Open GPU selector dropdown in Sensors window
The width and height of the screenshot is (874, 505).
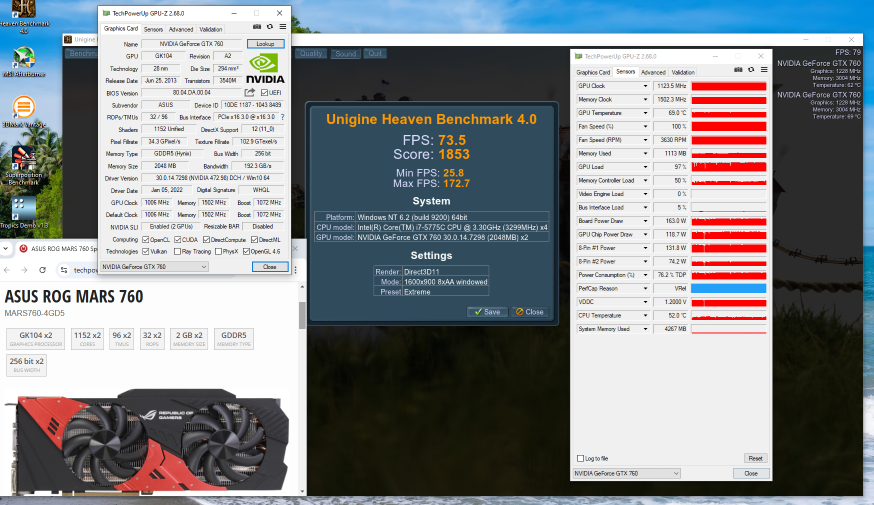click(627, 473)
